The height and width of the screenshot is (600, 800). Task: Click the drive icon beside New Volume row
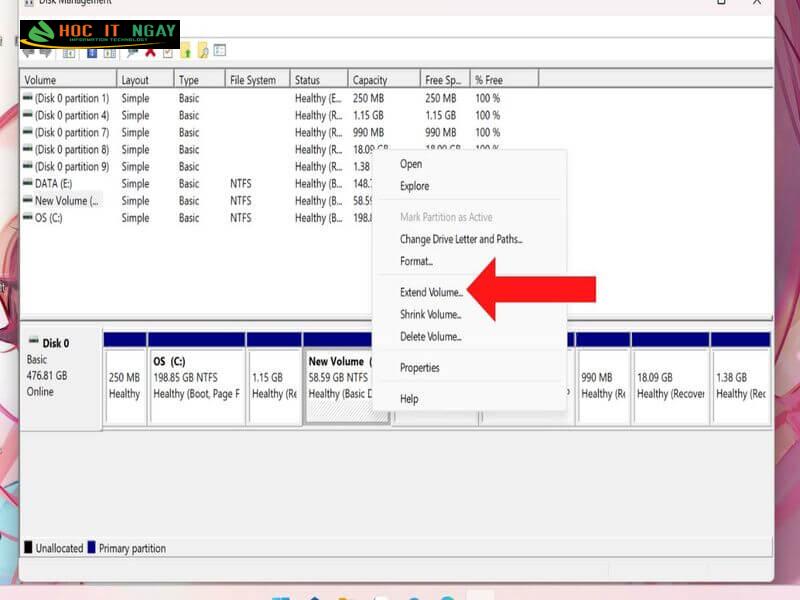click(28, 200)
